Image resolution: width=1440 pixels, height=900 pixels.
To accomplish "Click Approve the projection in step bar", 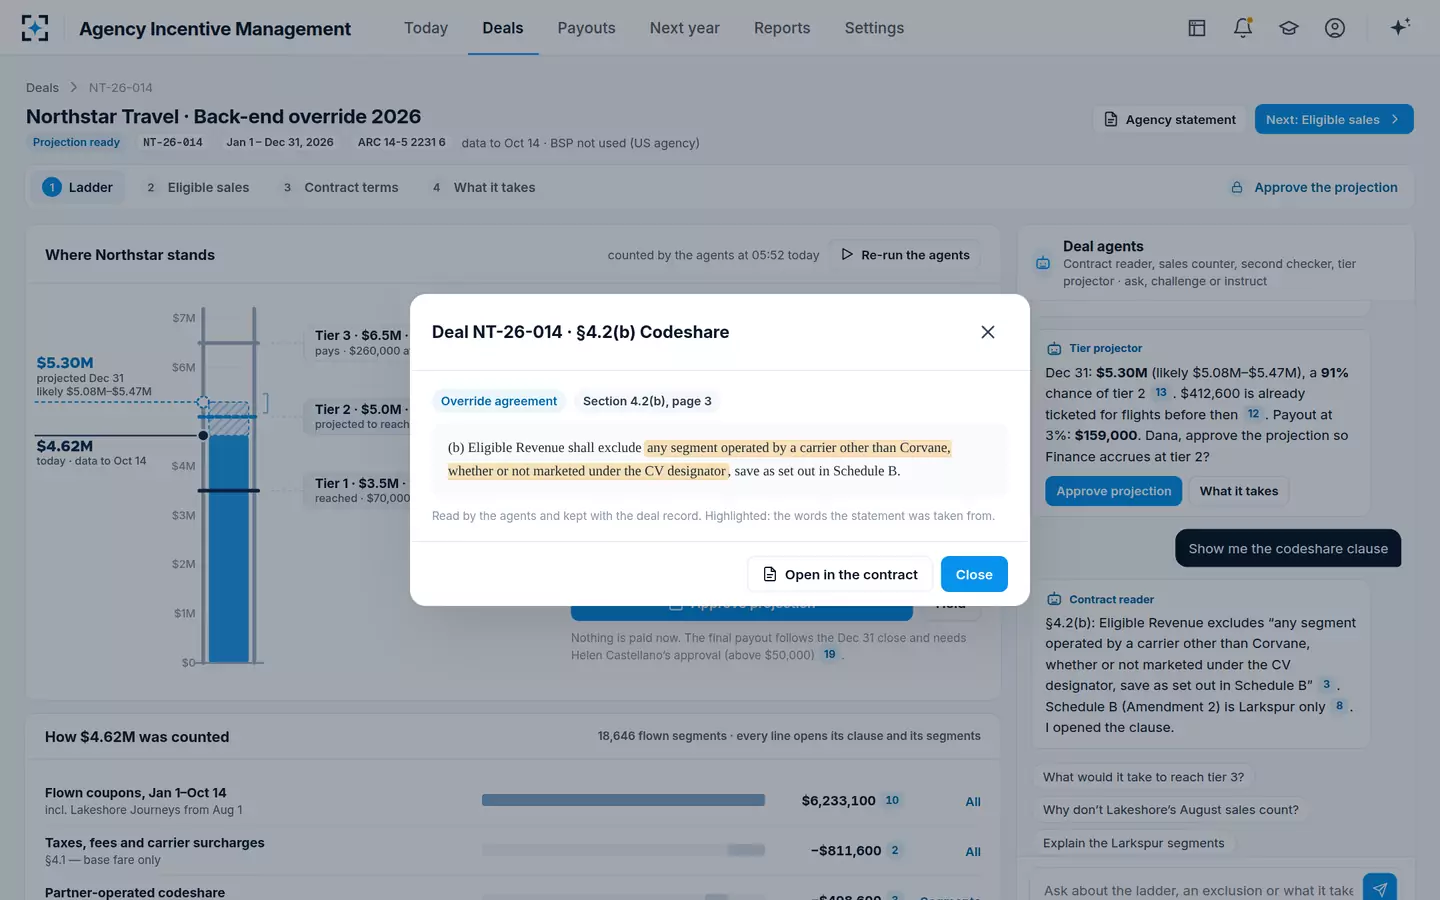I will click(x=1314, y=187).
